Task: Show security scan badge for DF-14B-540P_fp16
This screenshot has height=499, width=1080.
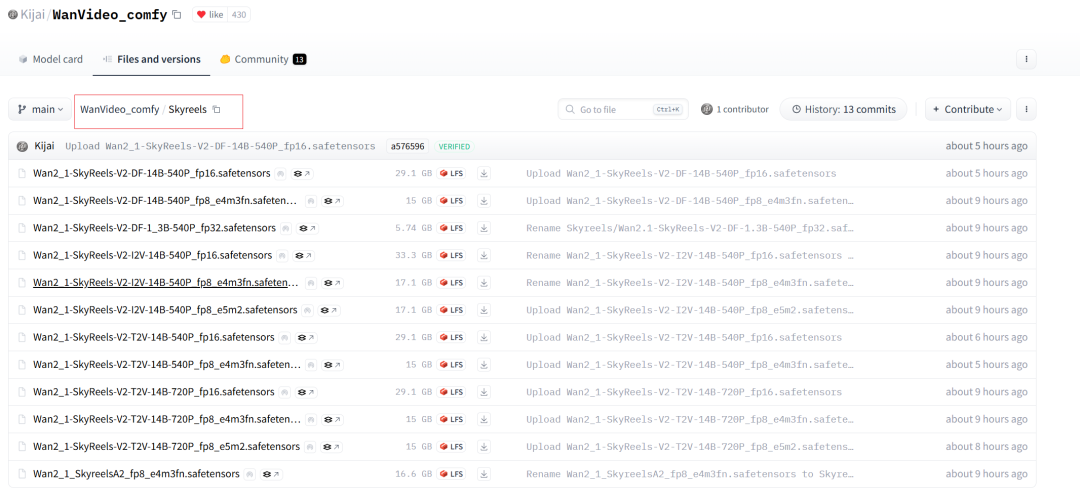Action: (x=281, y=174)
